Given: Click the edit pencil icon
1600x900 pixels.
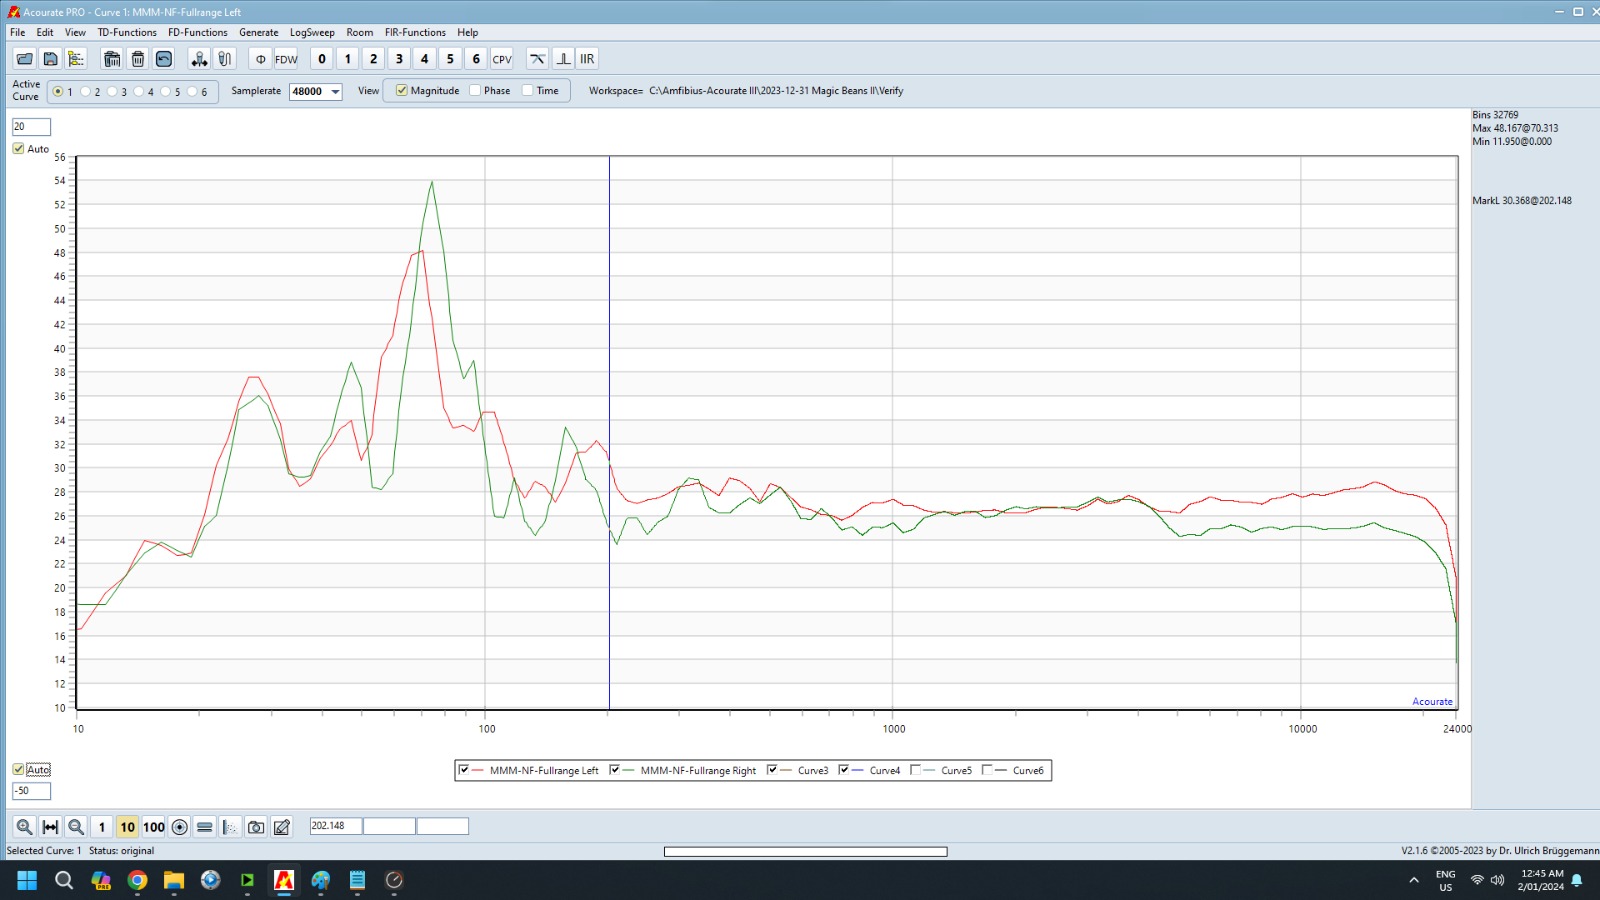Looking at the screenshot, I should coord(282,827).
